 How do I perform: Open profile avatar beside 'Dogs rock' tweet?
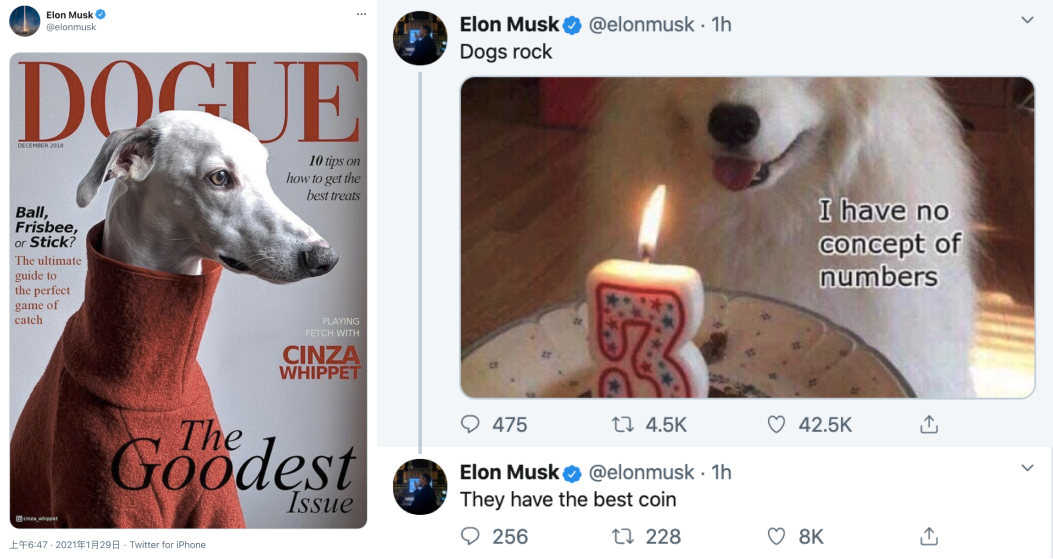(x=420, y=38)
